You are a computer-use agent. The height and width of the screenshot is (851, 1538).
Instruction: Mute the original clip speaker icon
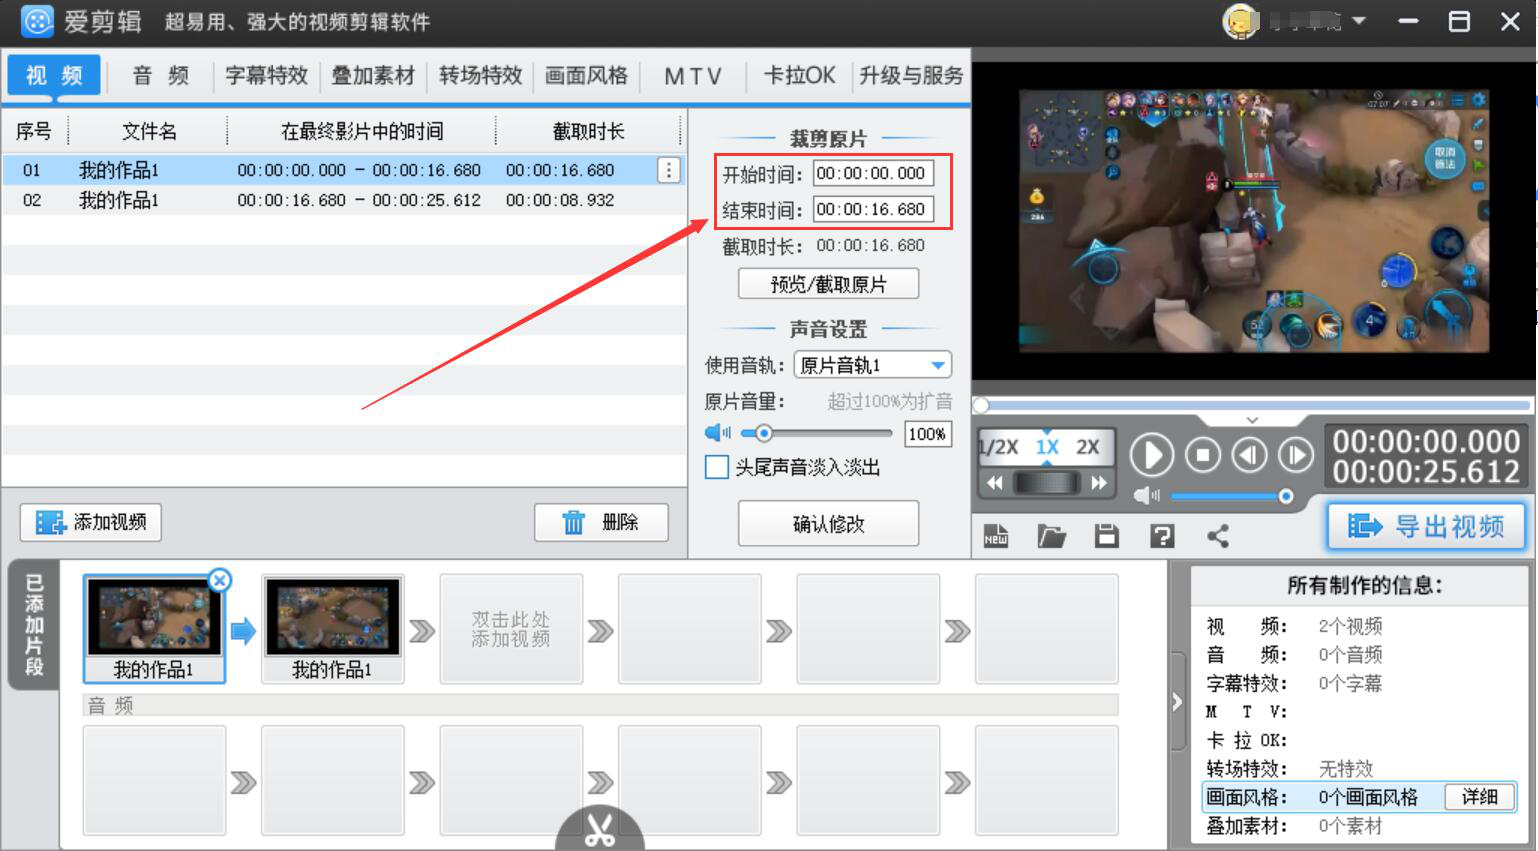[x=717, y=433]
